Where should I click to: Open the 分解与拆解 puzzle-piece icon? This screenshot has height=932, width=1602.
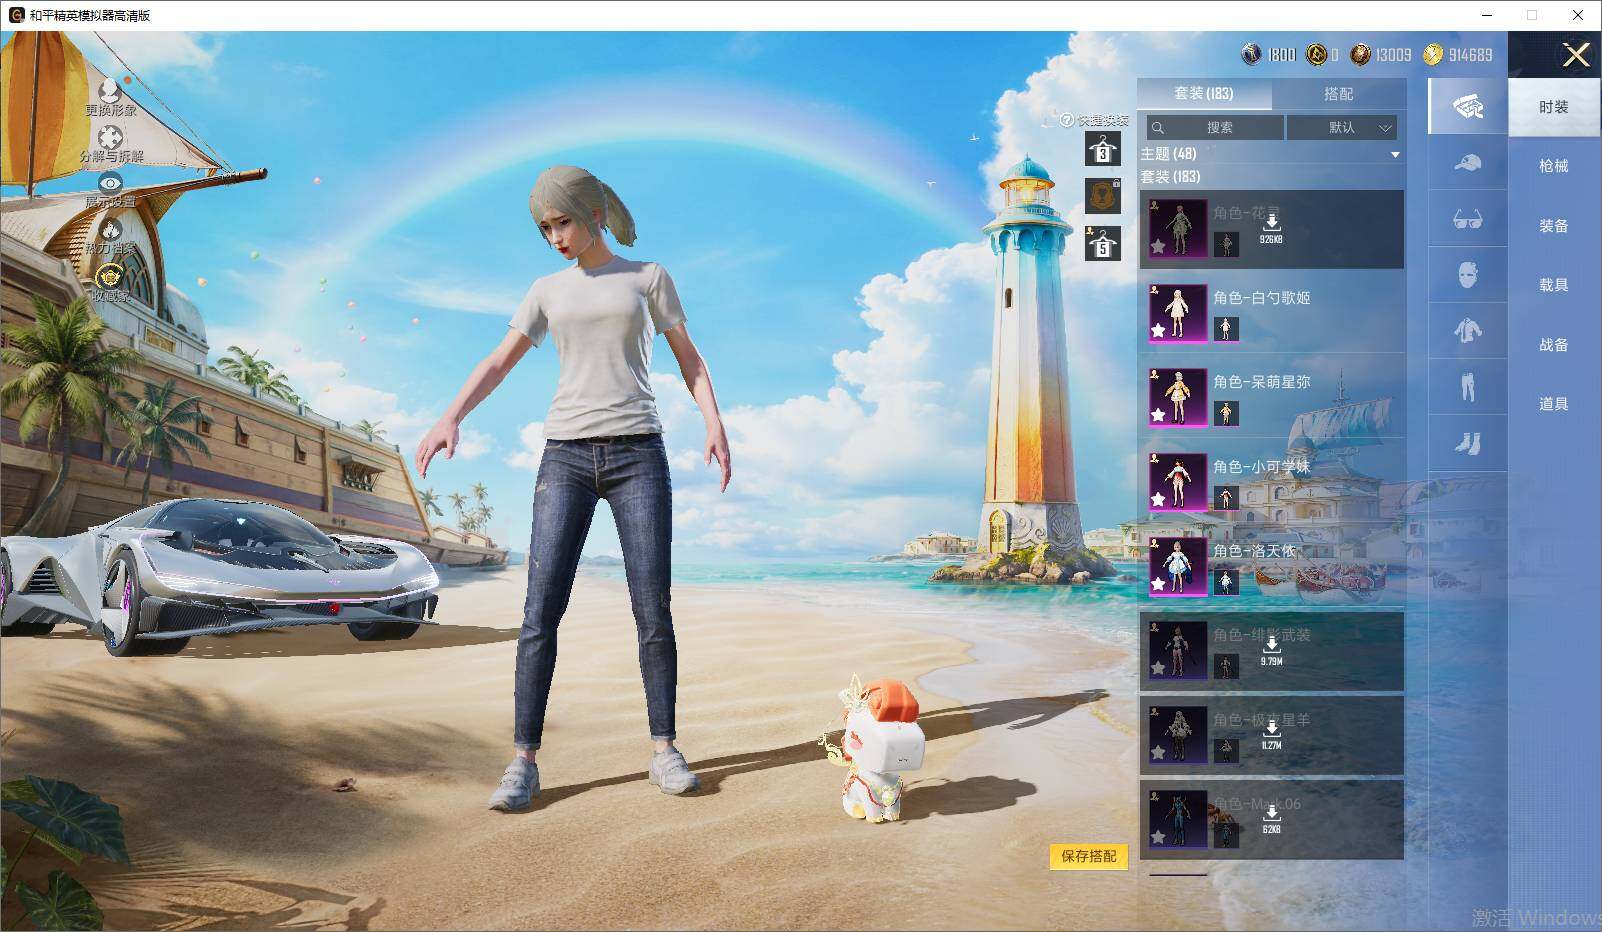110,137
